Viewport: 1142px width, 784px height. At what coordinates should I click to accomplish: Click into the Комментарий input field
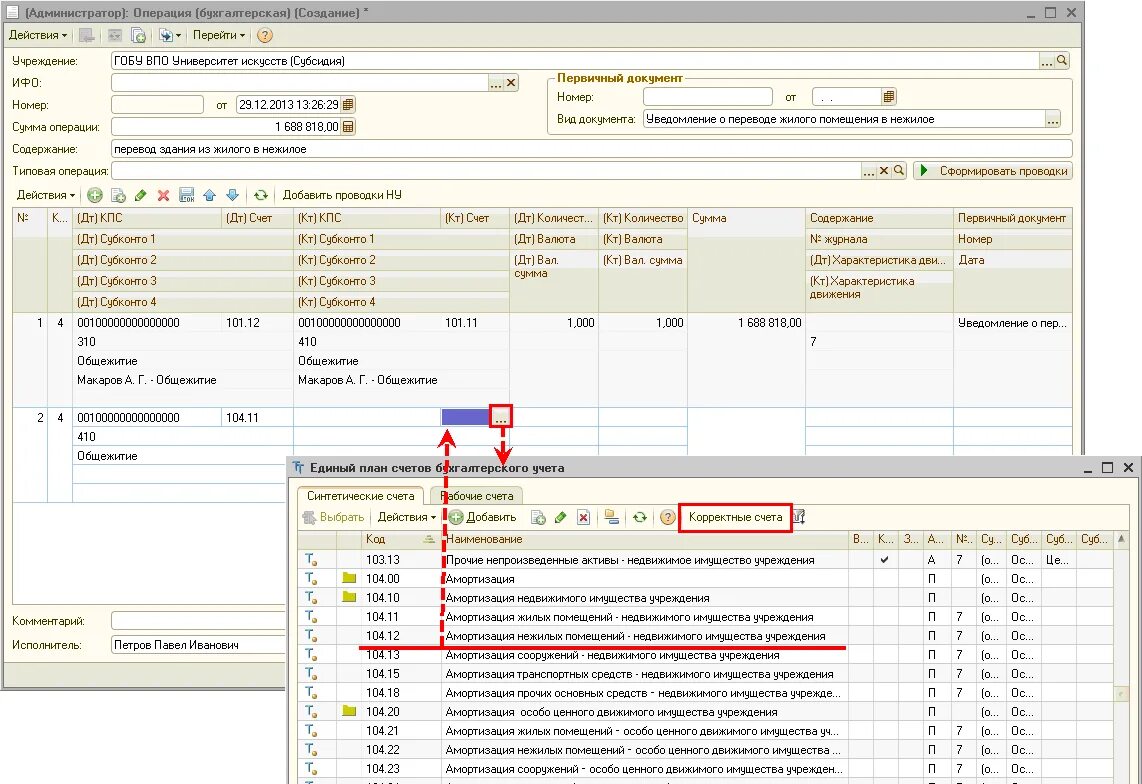coord(198,622)
